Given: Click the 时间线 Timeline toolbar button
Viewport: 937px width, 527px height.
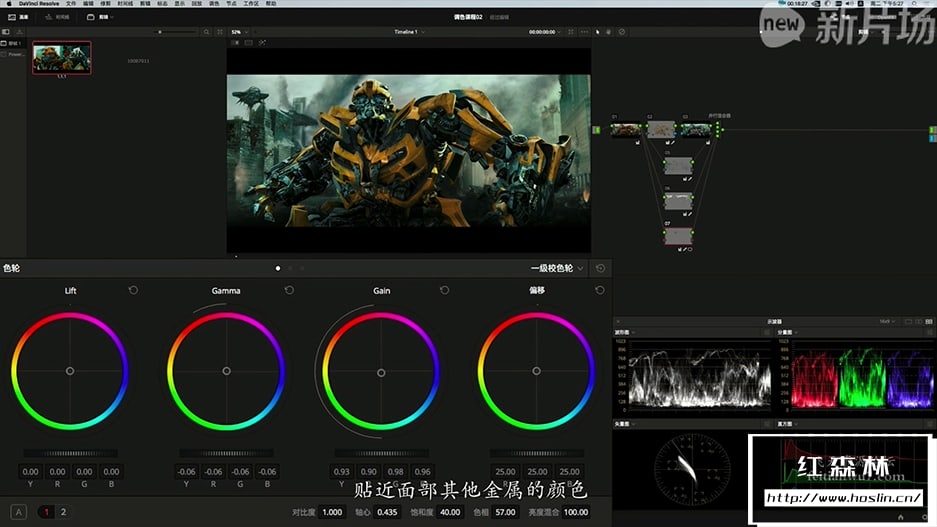Looking at the screenshot, I should pyautogui.click(x=57, y=17).
